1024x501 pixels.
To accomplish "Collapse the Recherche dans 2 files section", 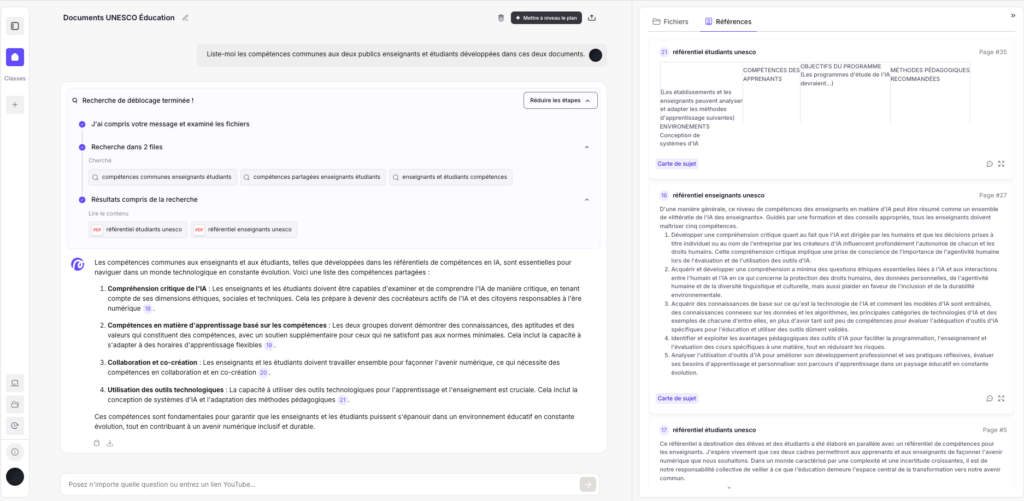I will pos(586,148).
